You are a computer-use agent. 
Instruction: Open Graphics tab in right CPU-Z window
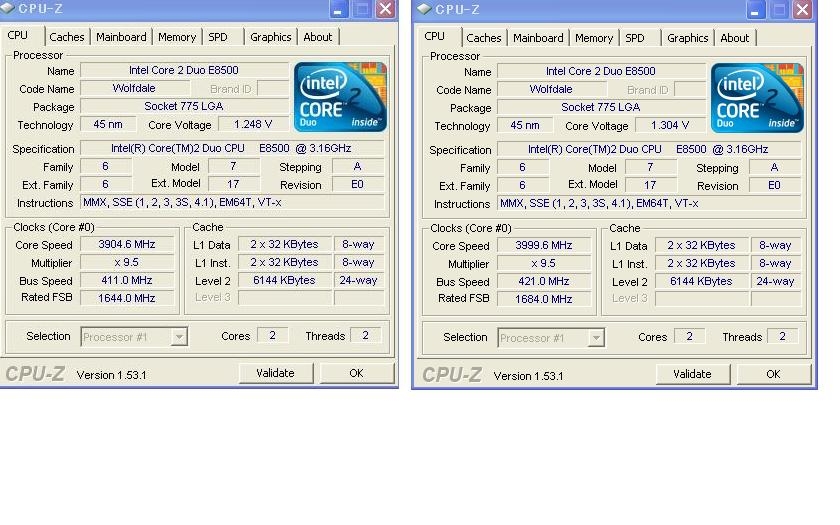point(687,38)
